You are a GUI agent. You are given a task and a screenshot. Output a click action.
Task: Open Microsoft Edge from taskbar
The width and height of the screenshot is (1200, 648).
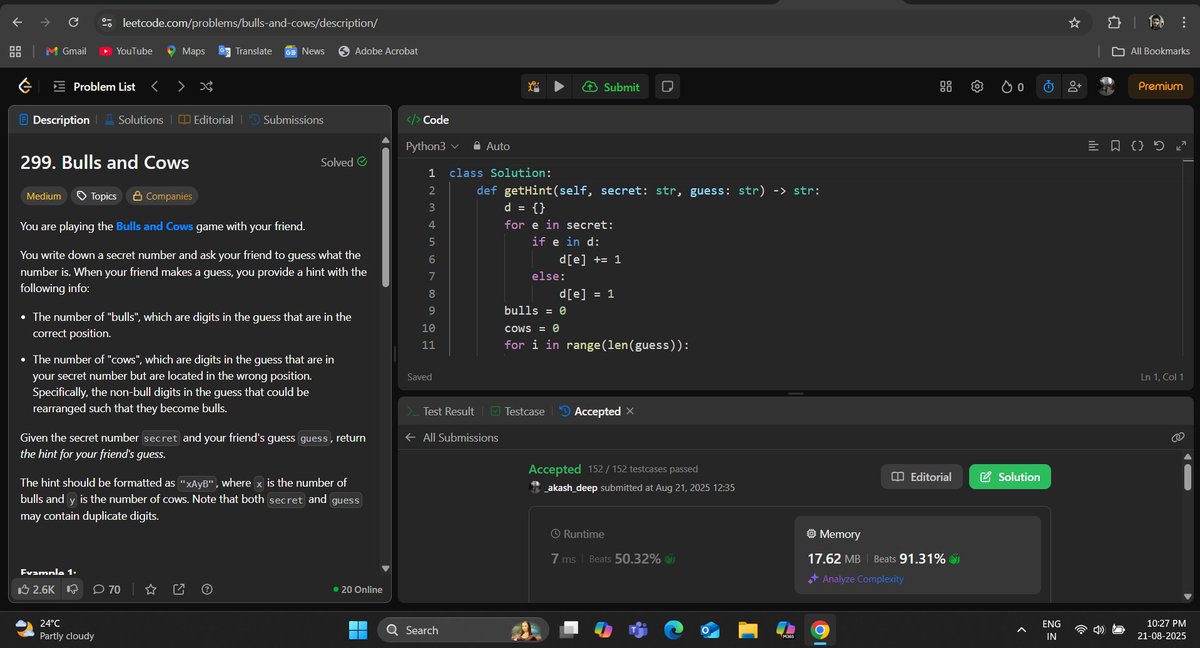(673, 630)
